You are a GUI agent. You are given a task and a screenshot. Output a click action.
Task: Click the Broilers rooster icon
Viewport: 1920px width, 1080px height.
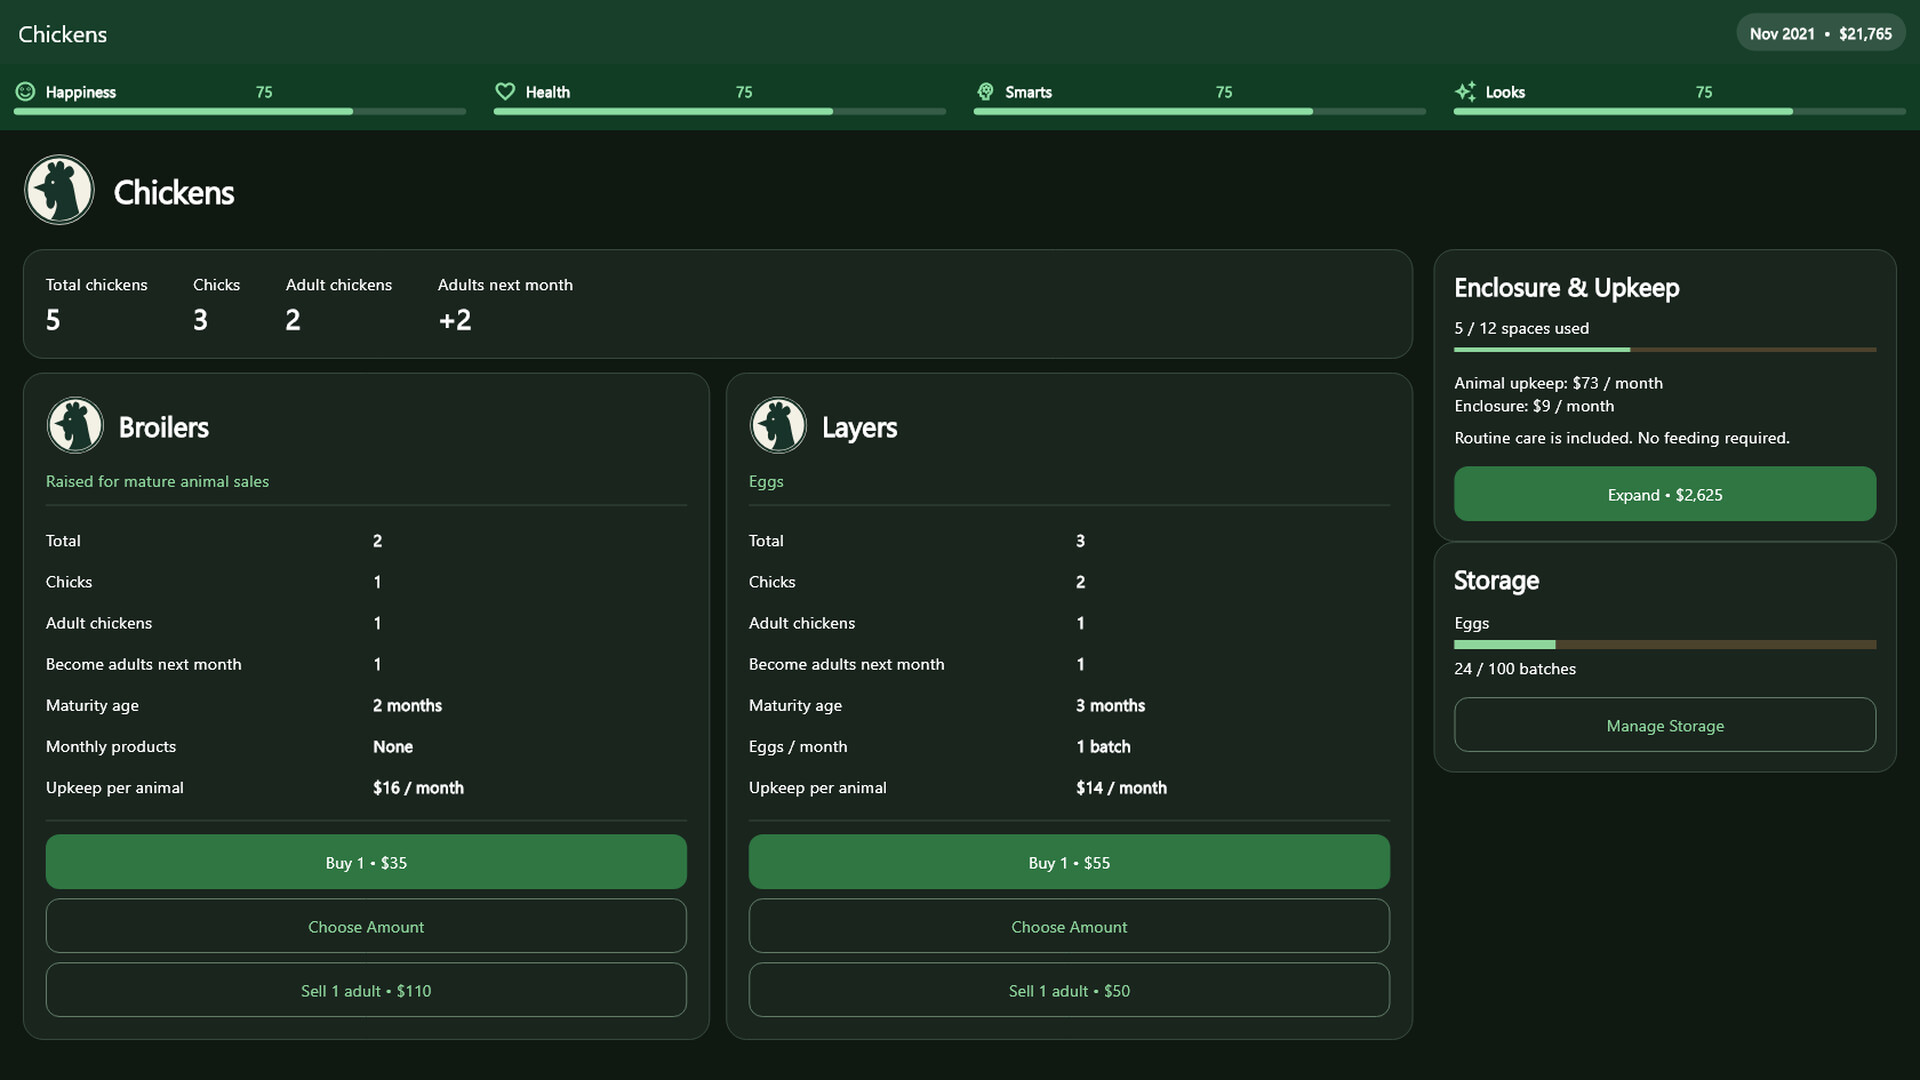pyautogui.click(x=75, y=426)
